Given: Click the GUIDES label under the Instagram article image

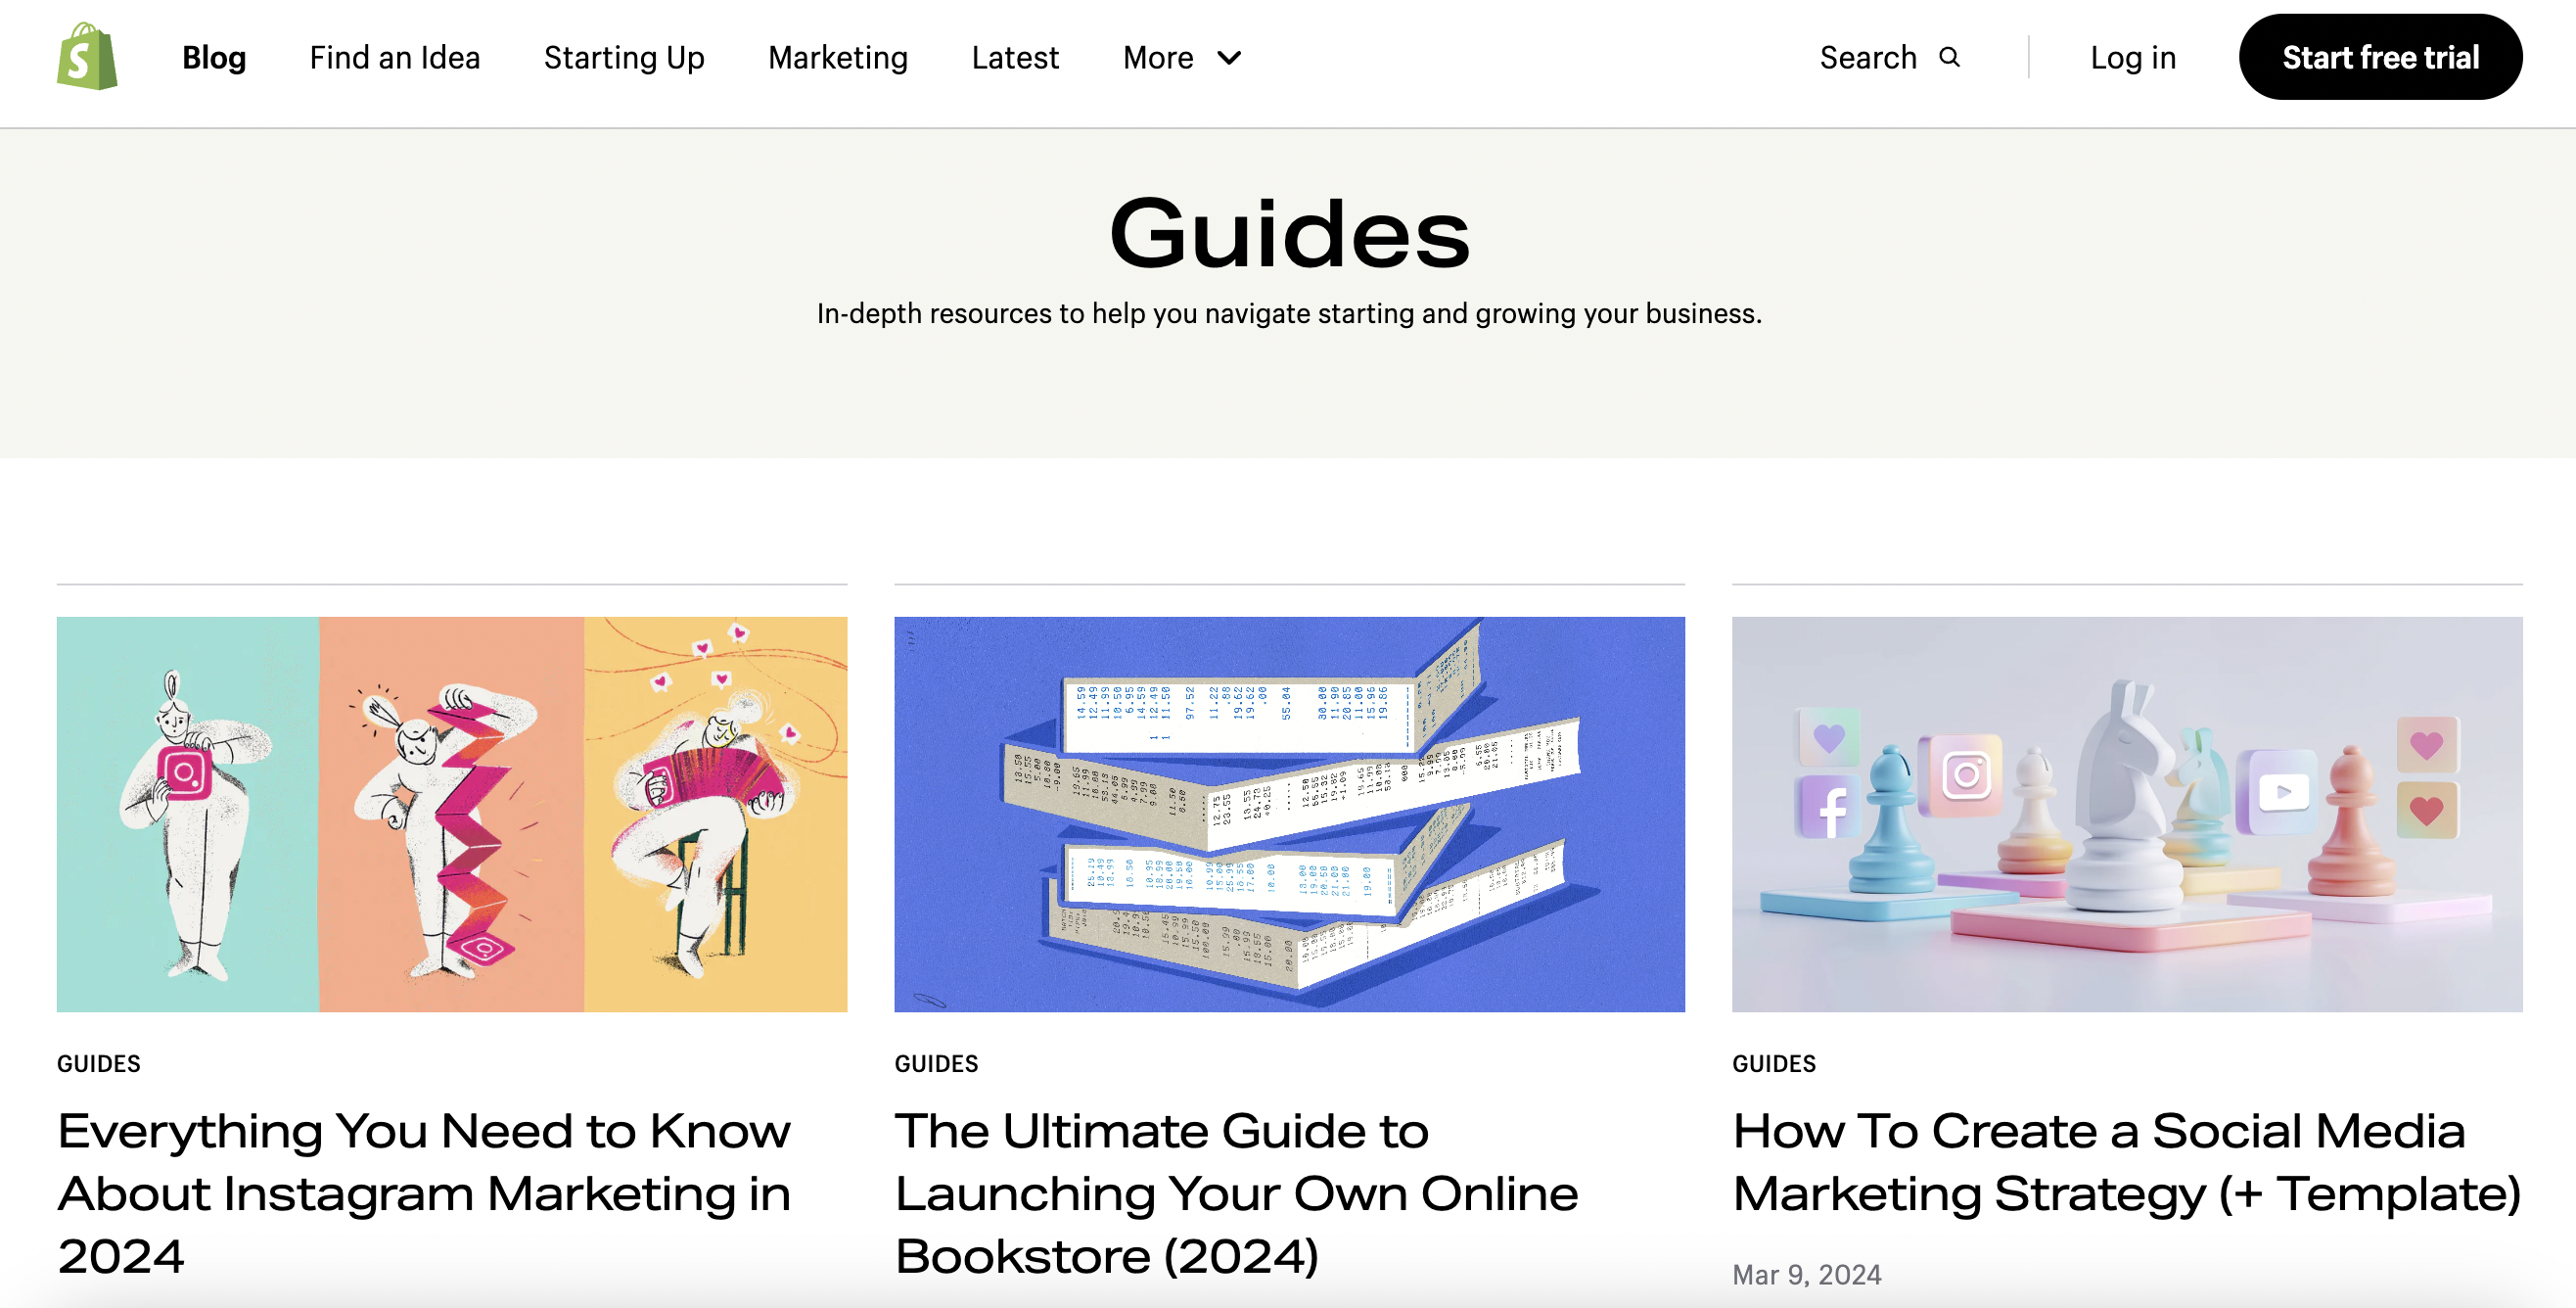Looking at the screenshot, I should 98,1063.
